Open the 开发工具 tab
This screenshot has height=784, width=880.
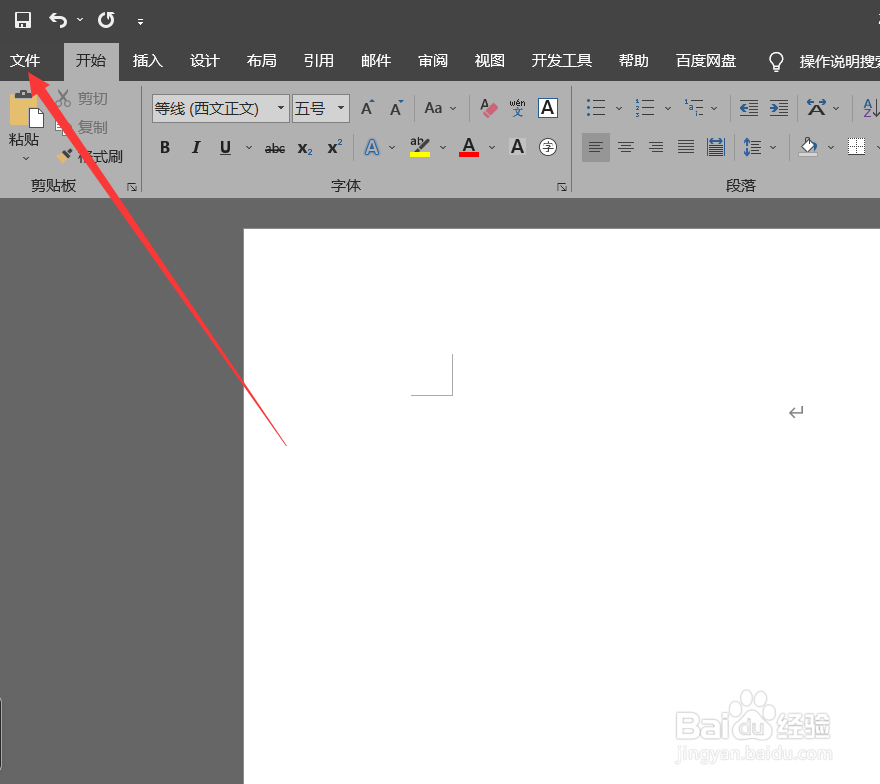coord(561,61)
